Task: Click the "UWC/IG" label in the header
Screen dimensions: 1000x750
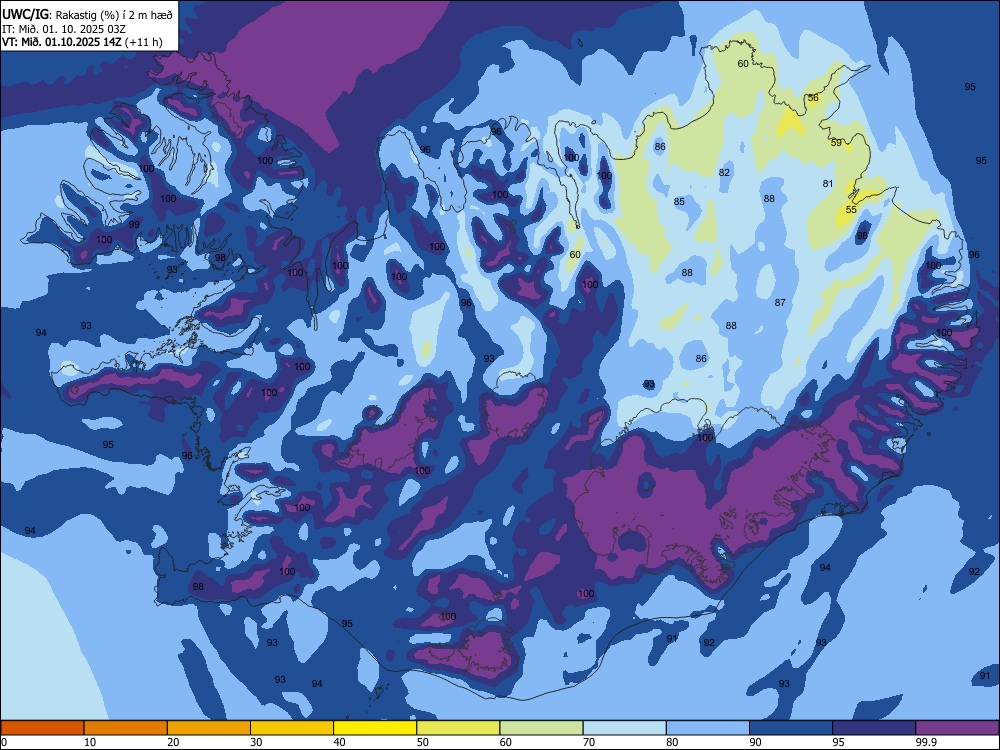Action: coord(25,15)
